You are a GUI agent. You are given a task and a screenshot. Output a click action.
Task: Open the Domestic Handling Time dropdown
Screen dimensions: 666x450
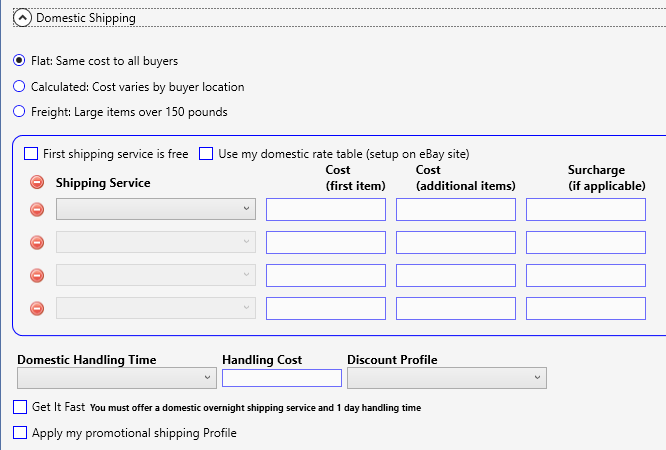pos(117,378)
